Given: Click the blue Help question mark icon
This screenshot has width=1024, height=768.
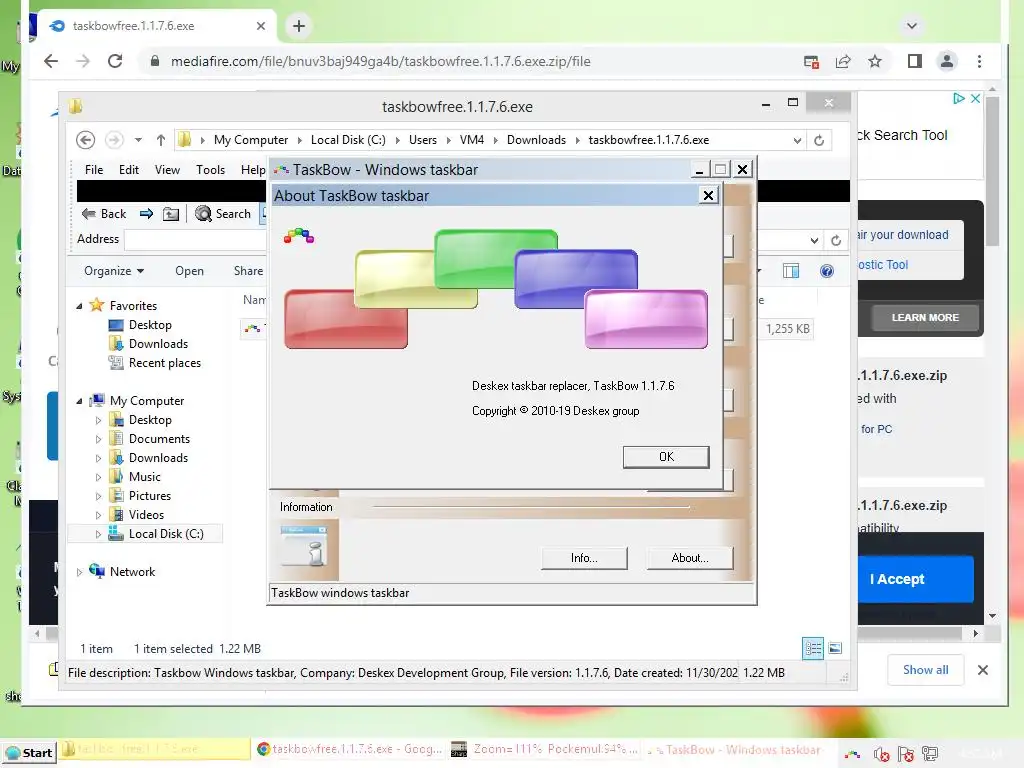Looking at the screenshot, I should coord(827,271).
